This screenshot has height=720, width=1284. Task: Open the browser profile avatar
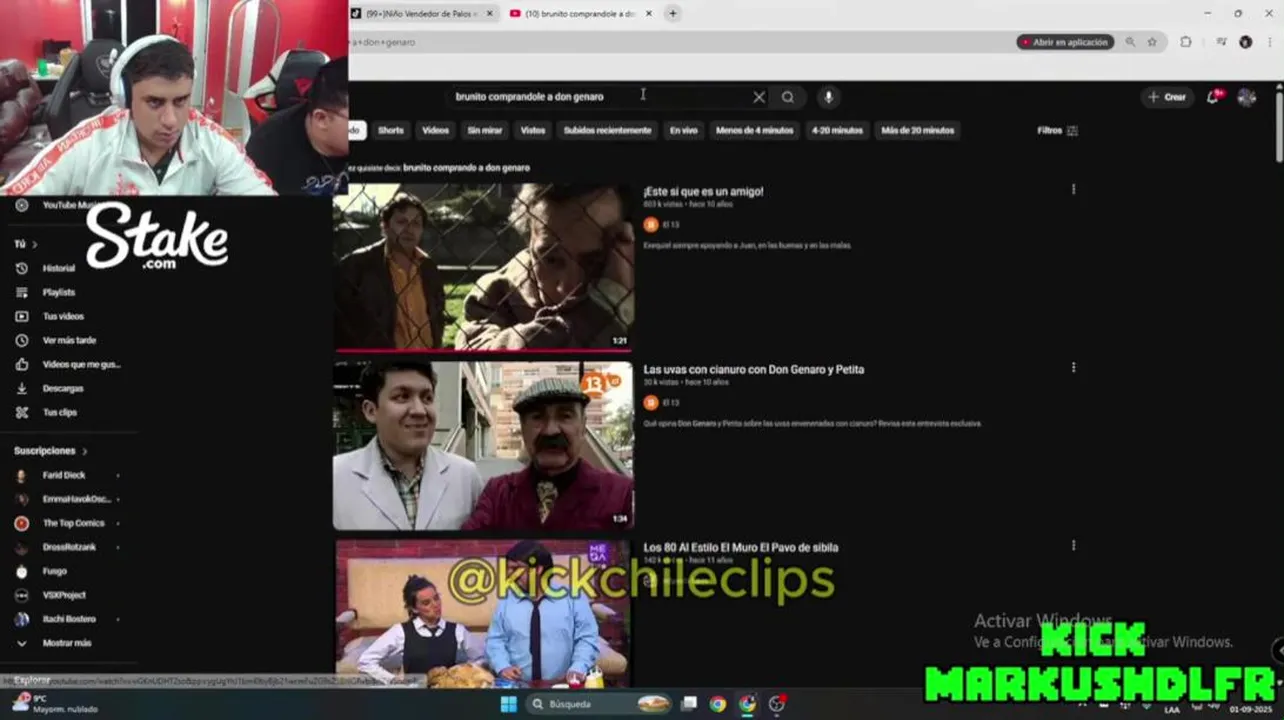click(x=1245, y=42)
